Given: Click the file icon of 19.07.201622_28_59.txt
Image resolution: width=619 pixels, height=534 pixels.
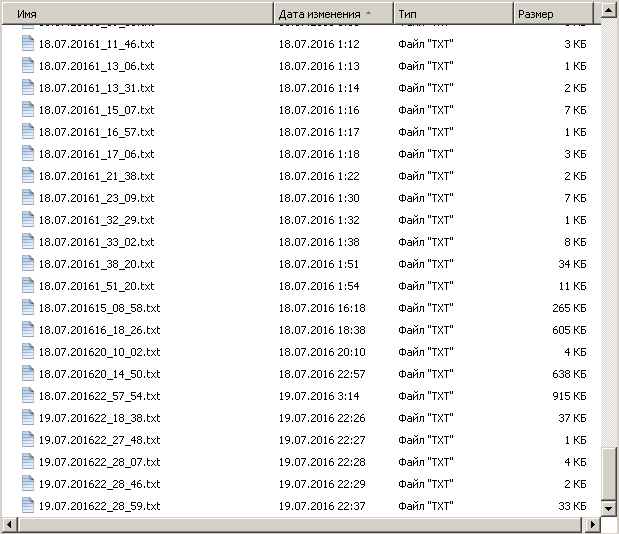Looking at the screenshot, I should pos(28,505).
